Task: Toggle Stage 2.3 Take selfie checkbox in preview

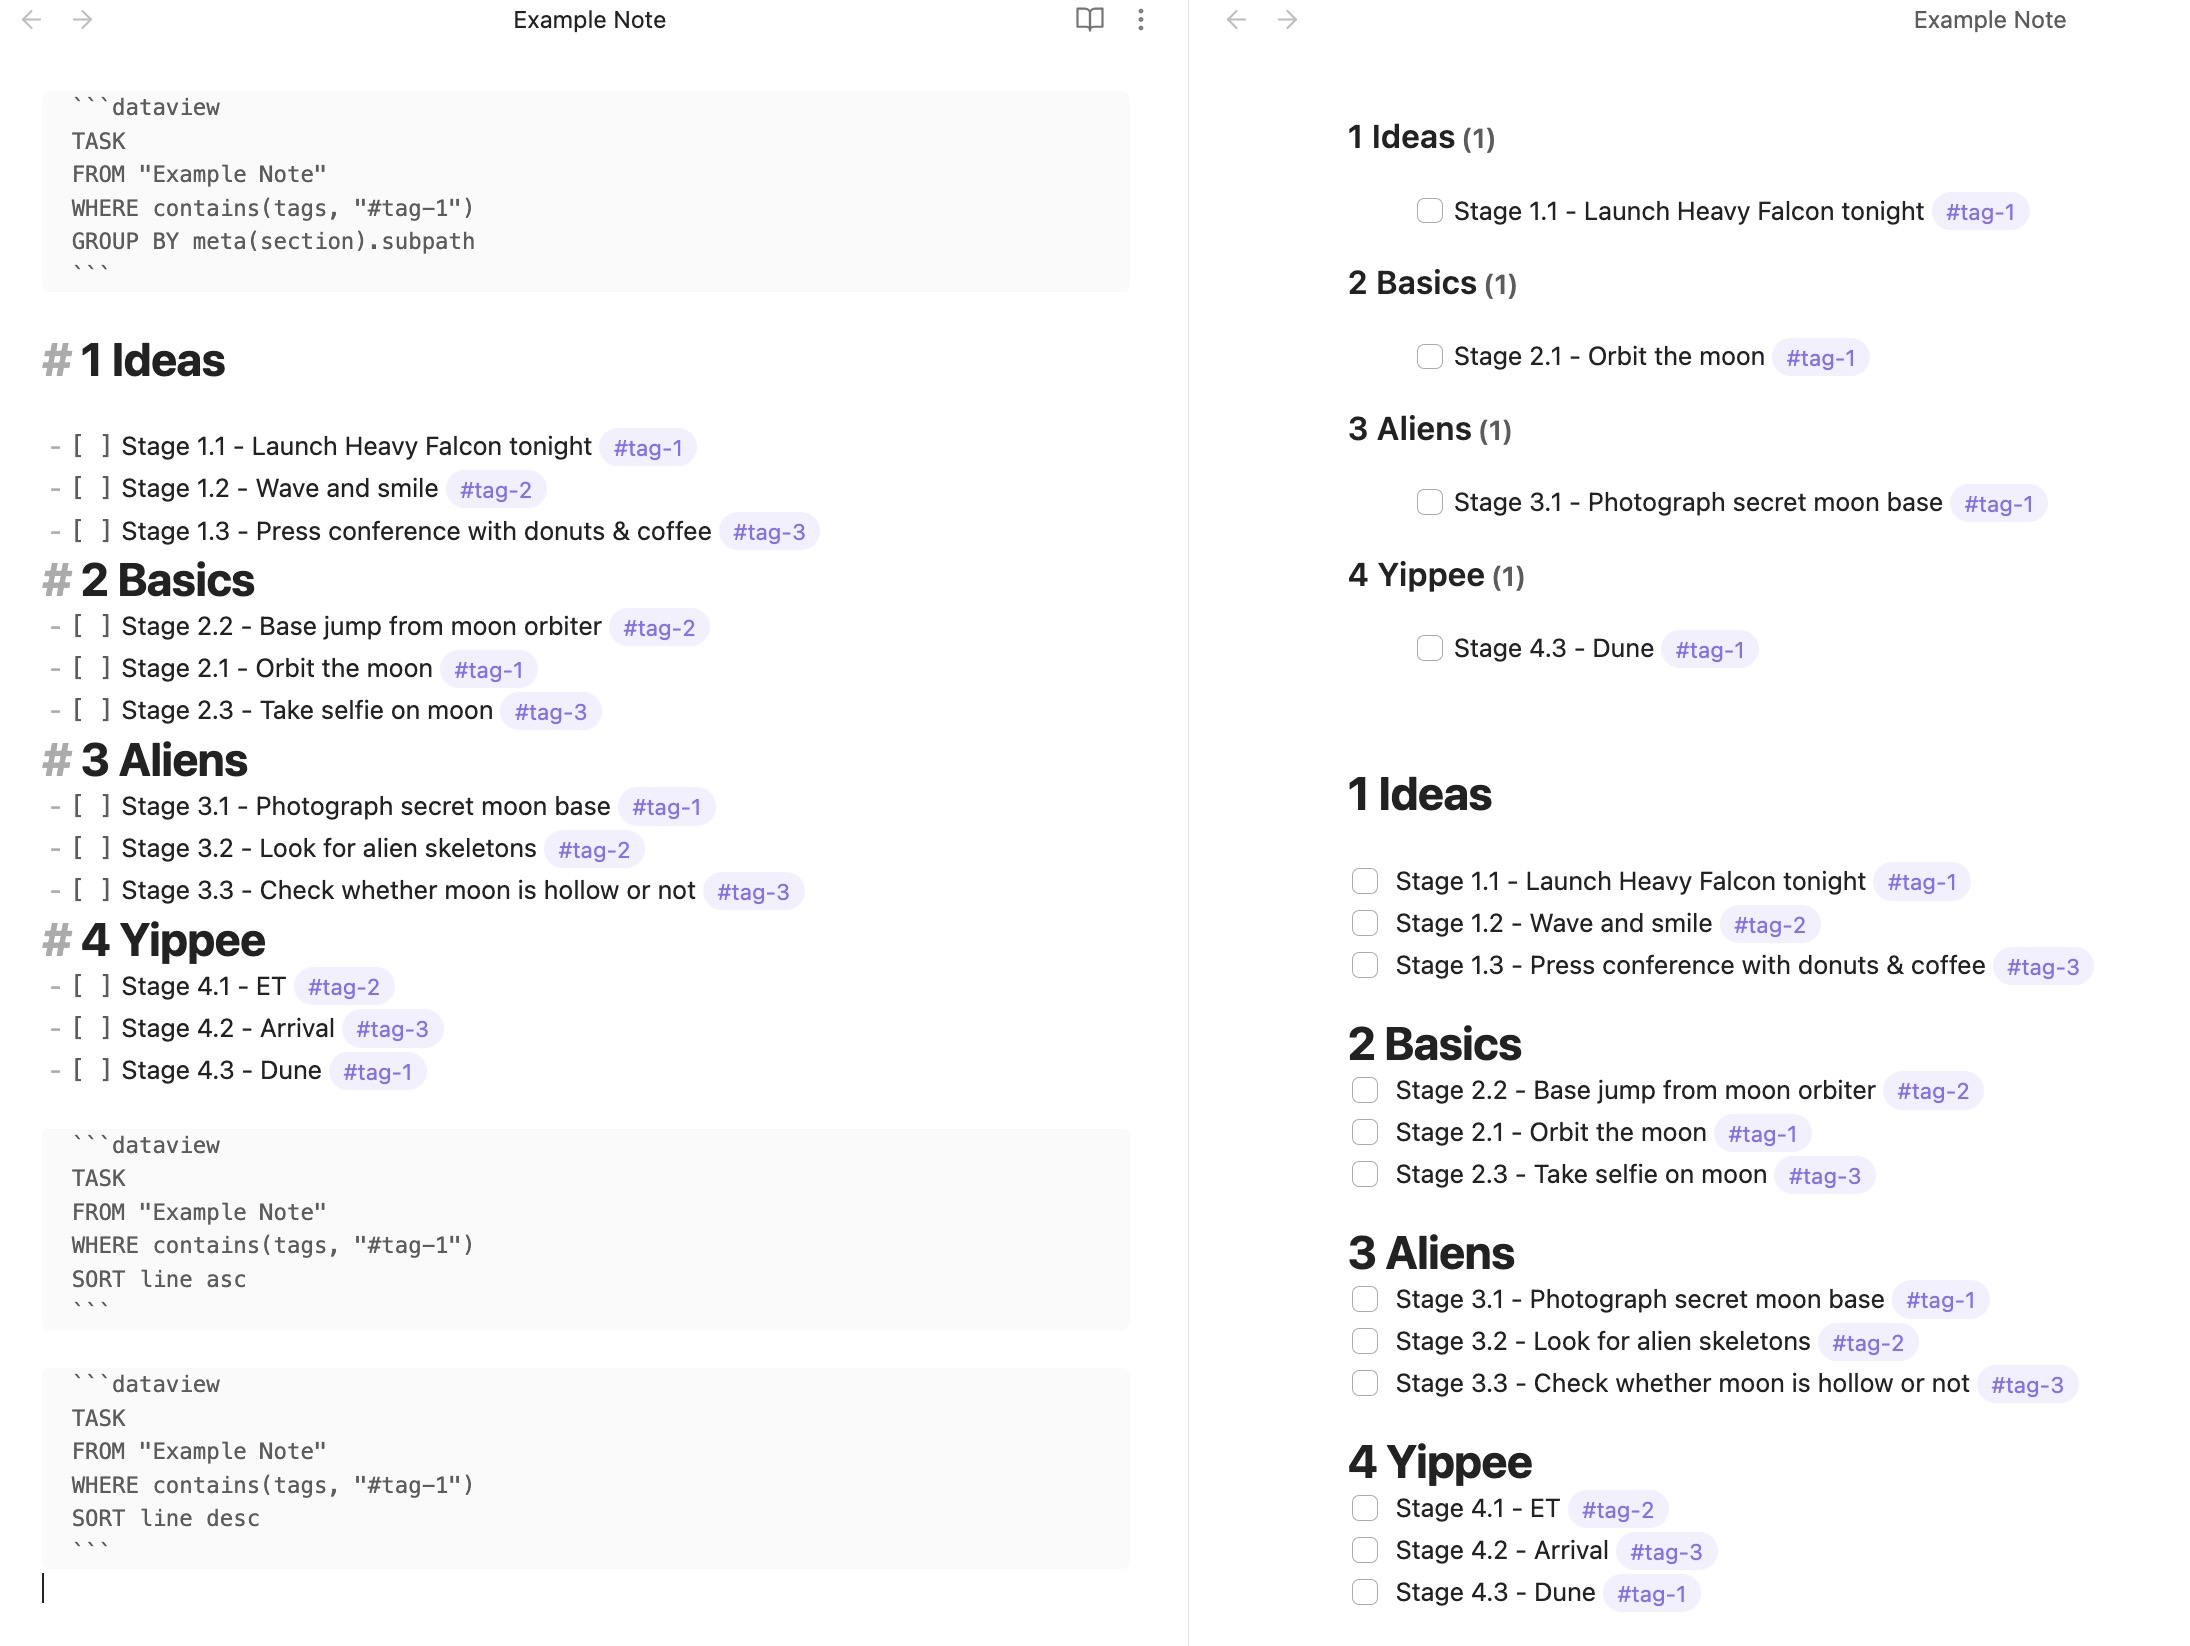Action: coord(1365,1174)
